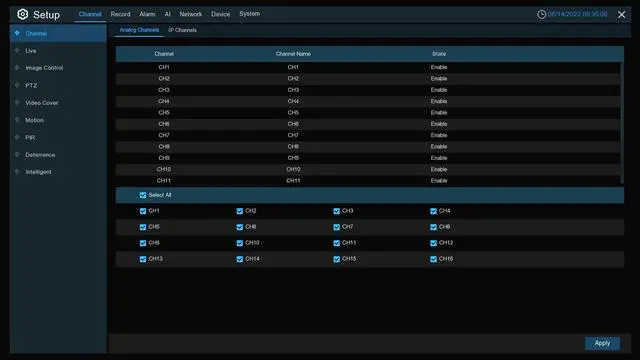Toggle the CH12 checkbox
Viewport: 640px width, 360px height.
coord(433,243)
